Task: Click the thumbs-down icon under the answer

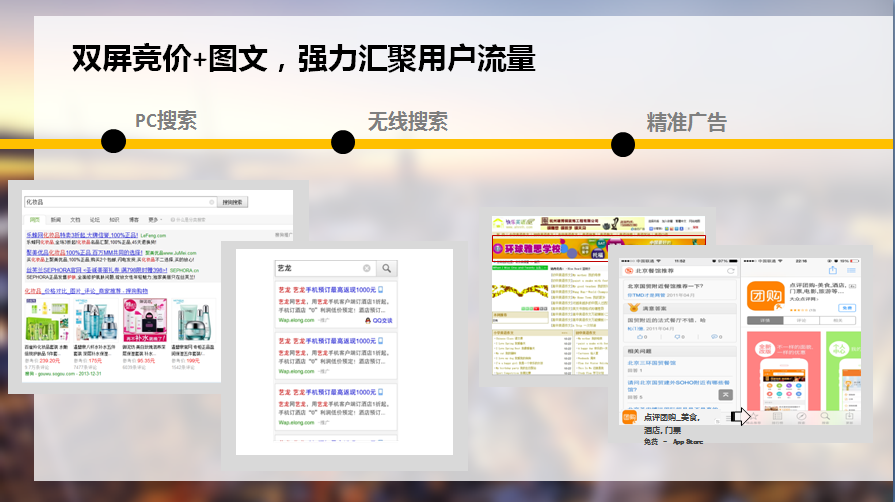Action: coord(680,337)
